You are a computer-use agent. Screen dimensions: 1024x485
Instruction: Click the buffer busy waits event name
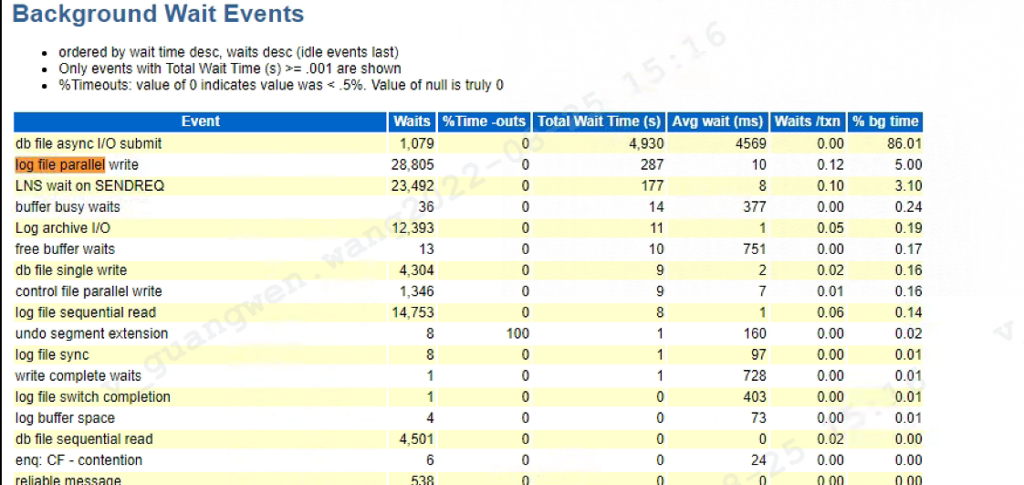coord(68,207)
